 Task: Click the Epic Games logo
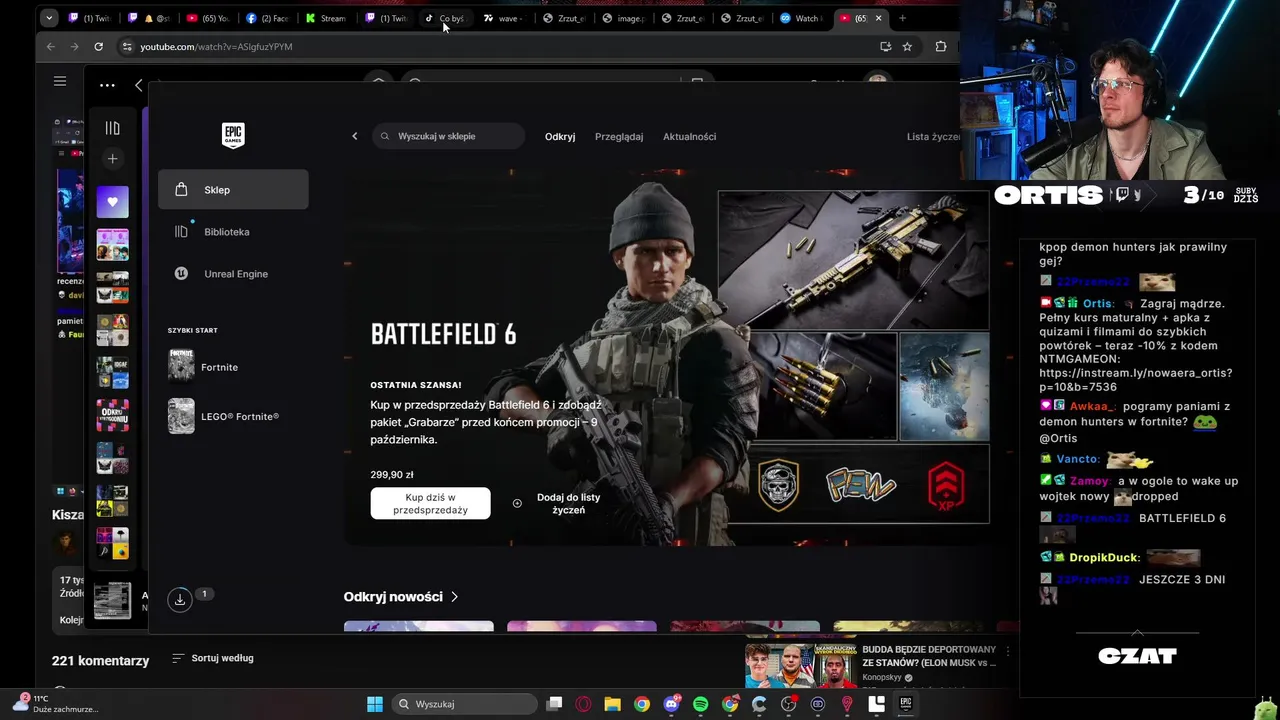click(x=233, y=135)
